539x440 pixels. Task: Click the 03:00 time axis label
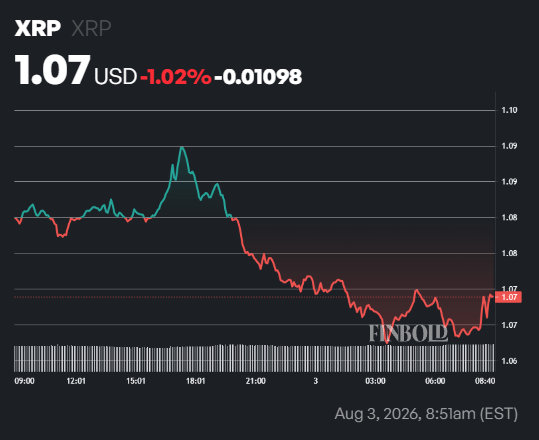(375, 381)
